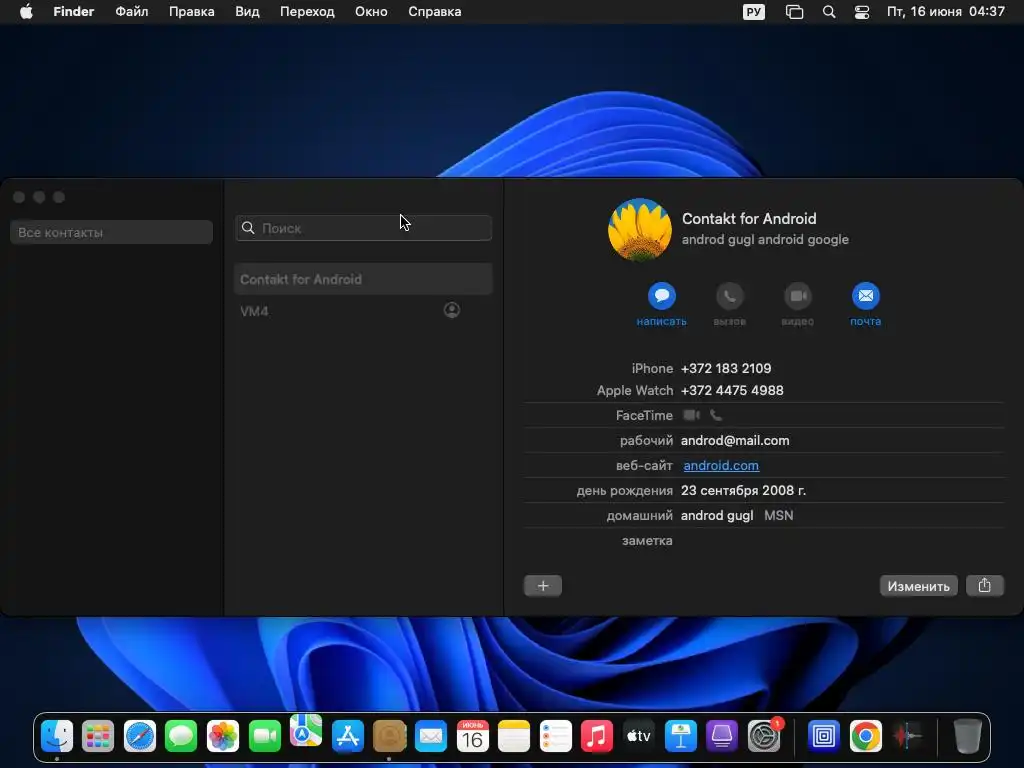Click phone number +372 4475 4988

tap(732, 391)
